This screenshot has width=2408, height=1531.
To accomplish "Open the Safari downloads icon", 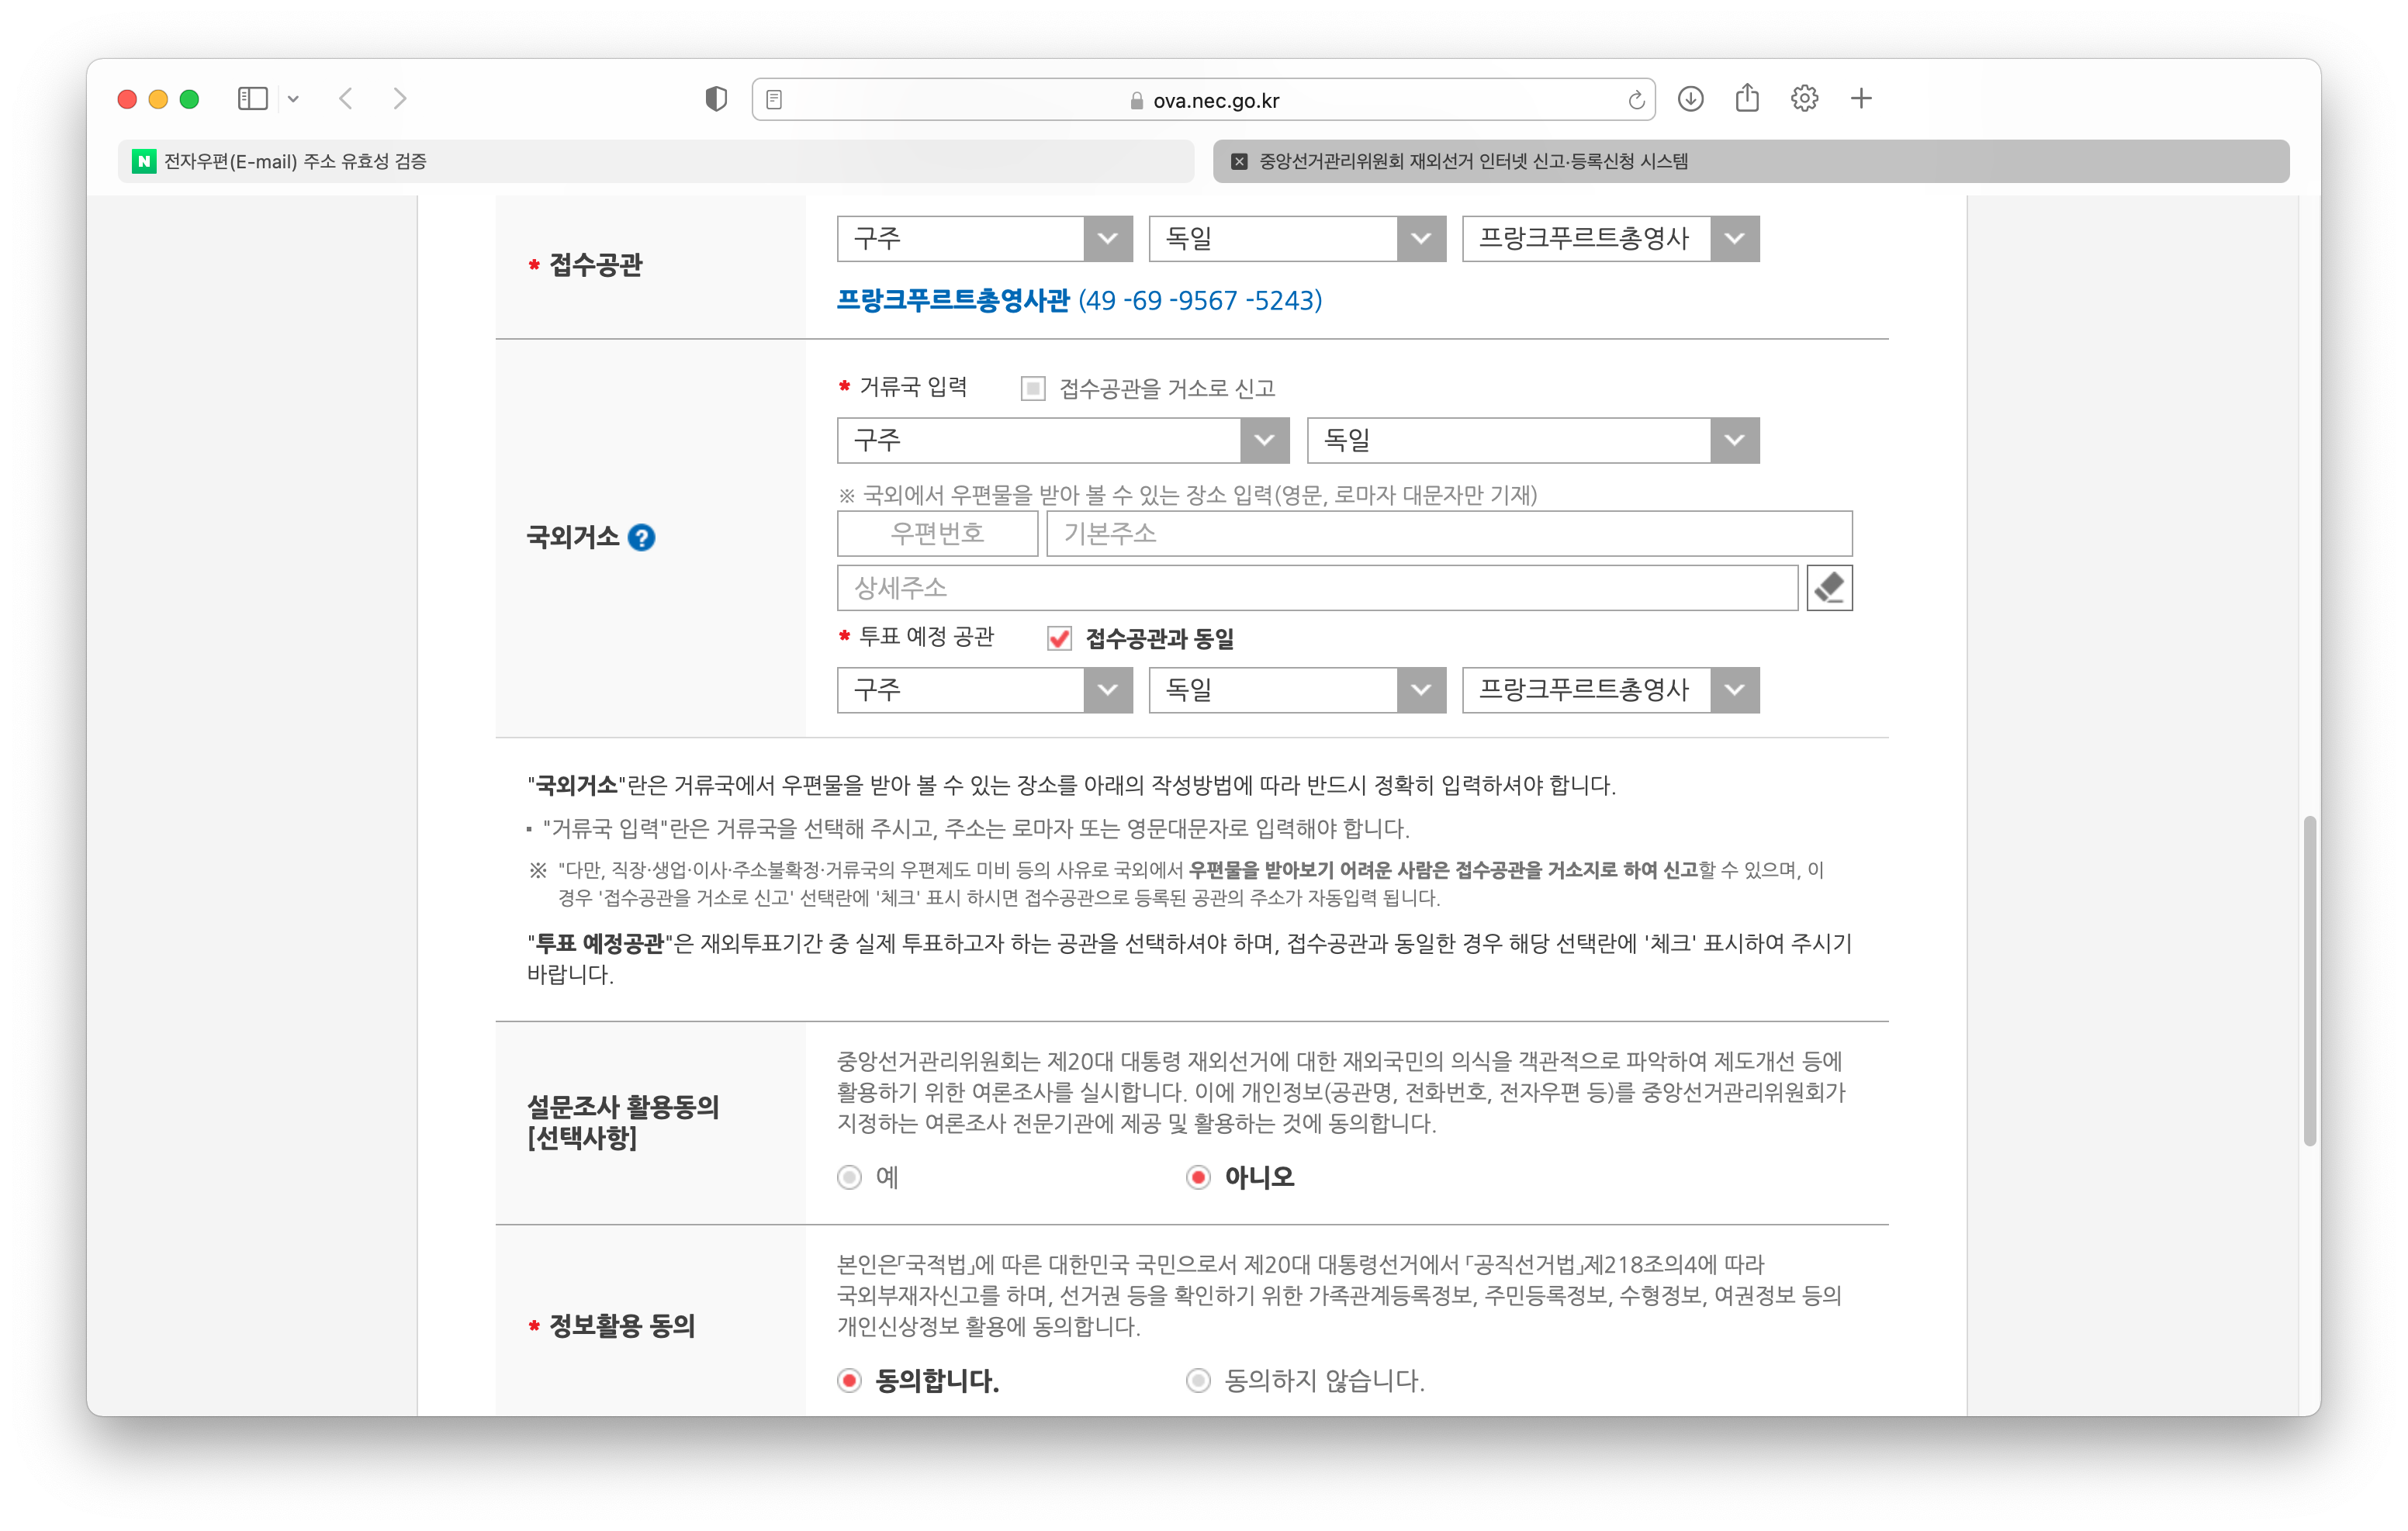I will (x=1690, y=99).
